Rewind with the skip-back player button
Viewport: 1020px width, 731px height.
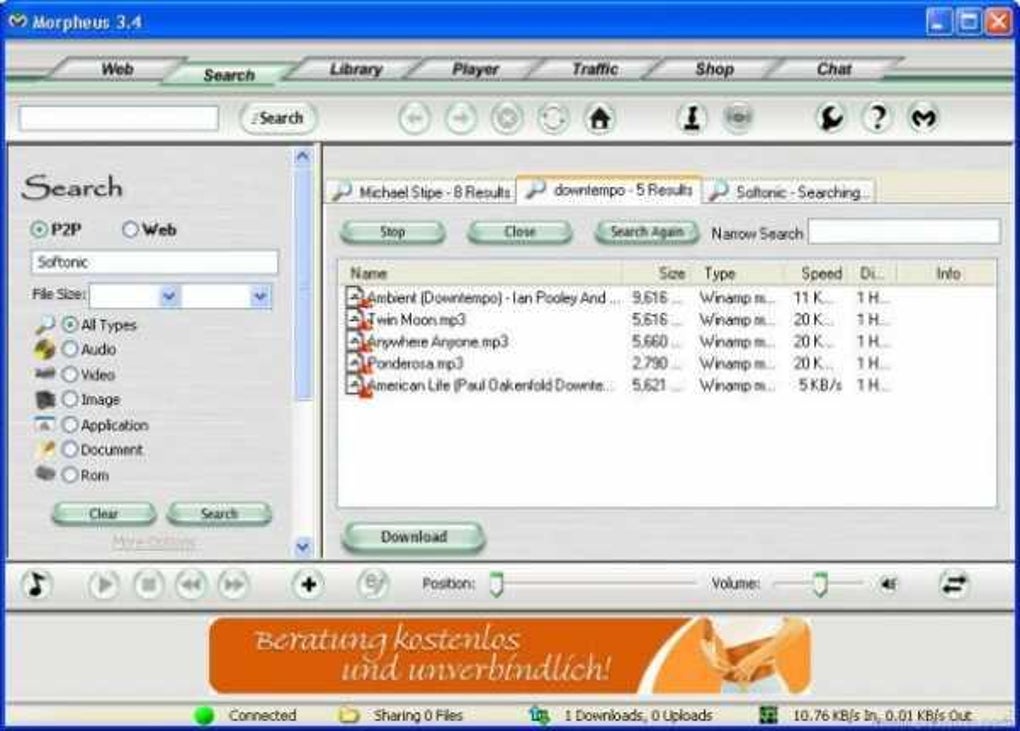click(x=191, y=585)
